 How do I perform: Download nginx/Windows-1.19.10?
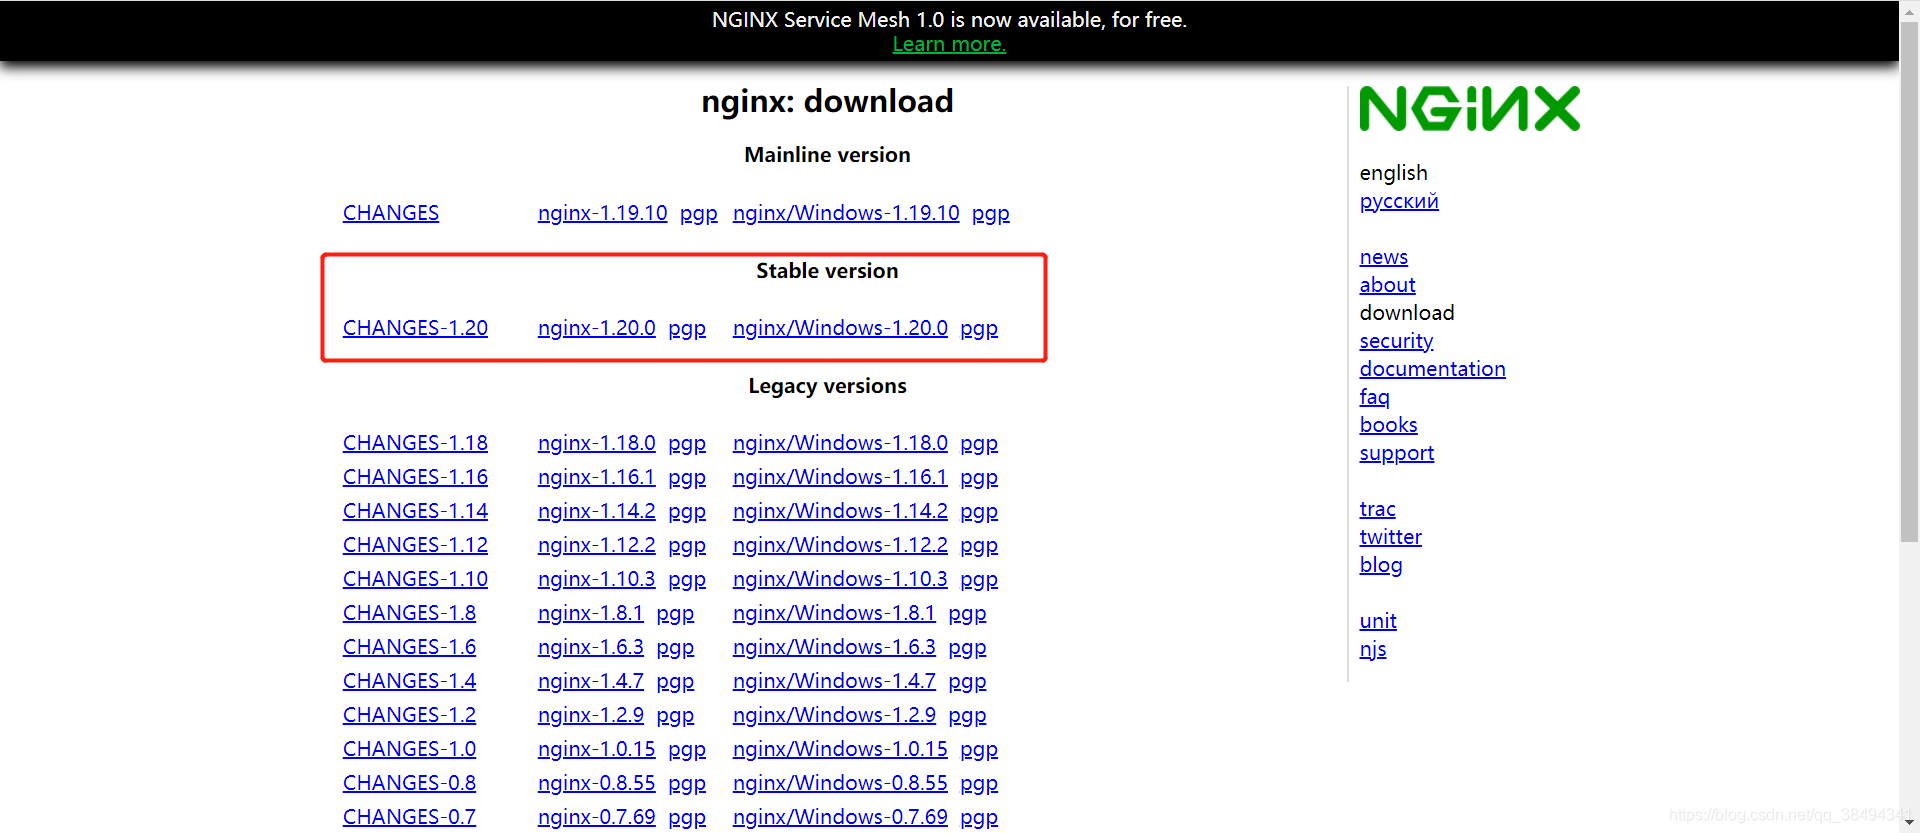[x=846, y=213]
